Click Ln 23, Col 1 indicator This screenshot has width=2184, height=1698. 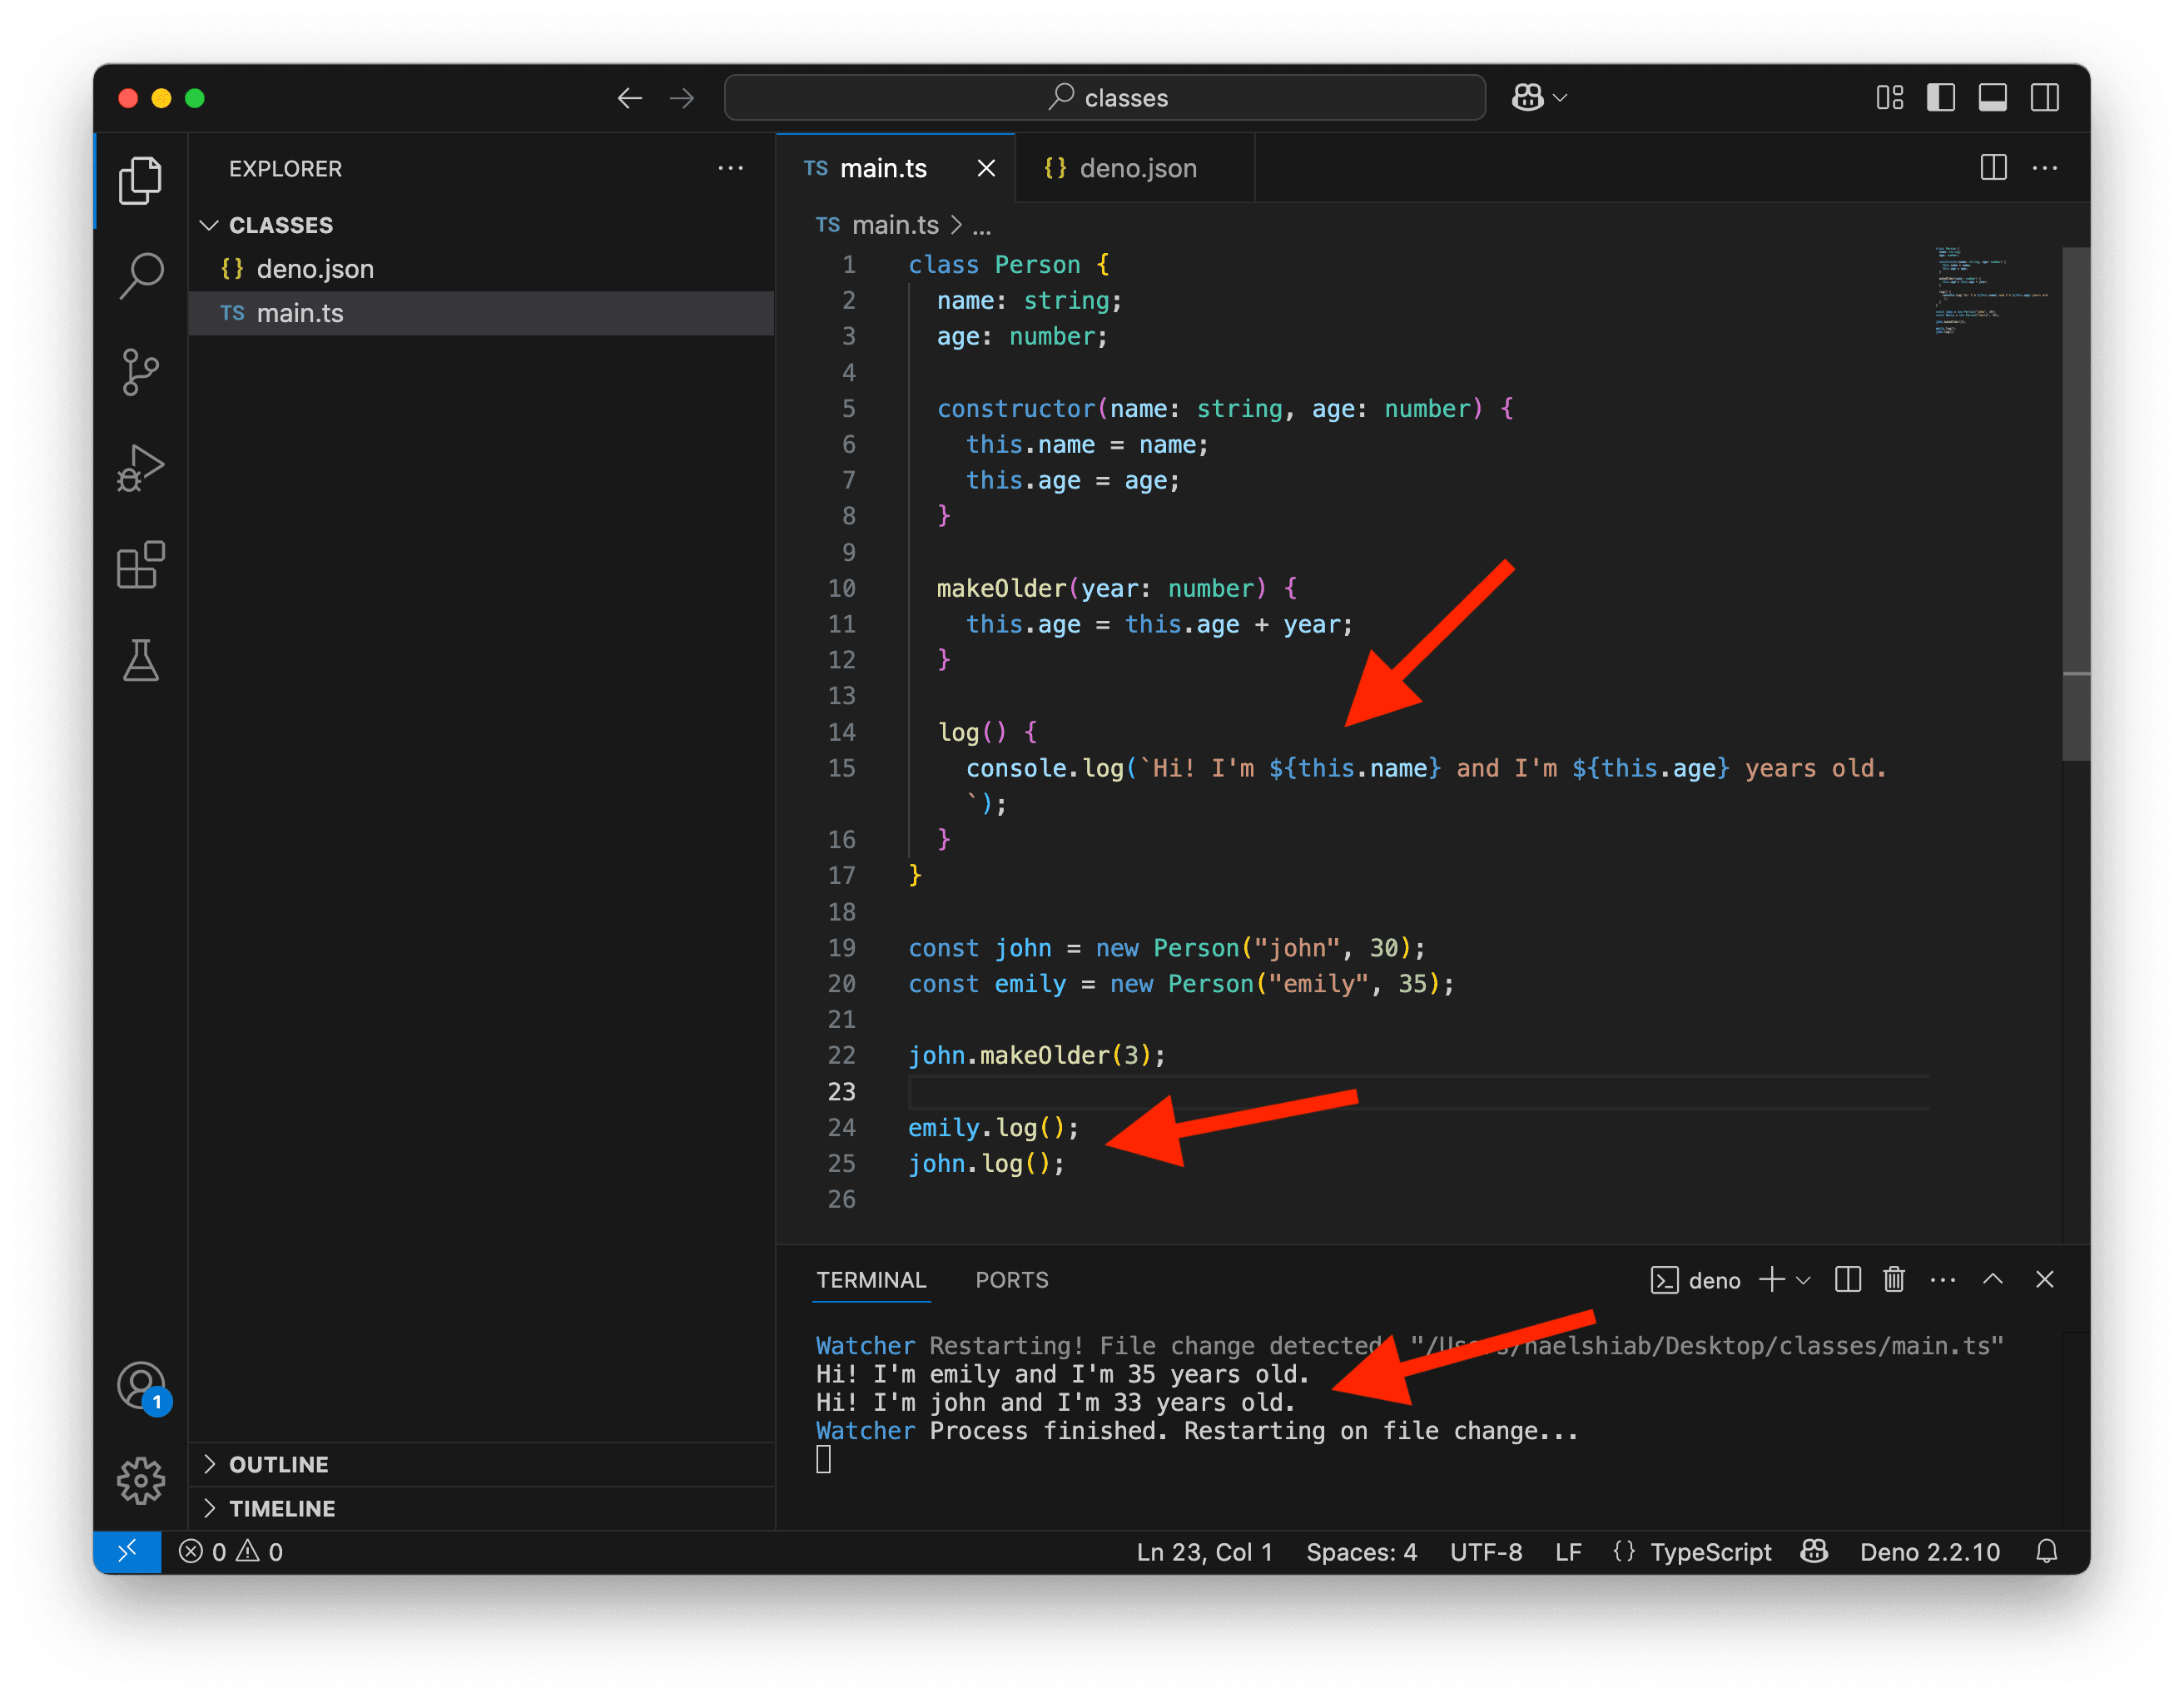(x=1204, y=1552)
